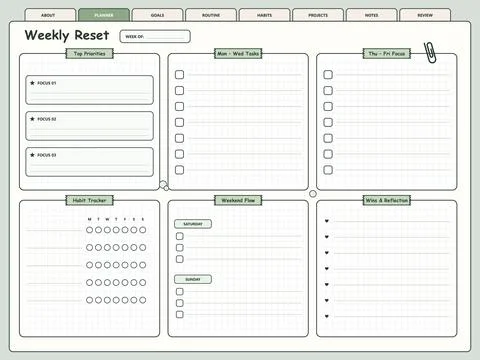The height and width of the screenshot is (360, 480).
Task: Open the Routine tab
Action: point(211,15)
